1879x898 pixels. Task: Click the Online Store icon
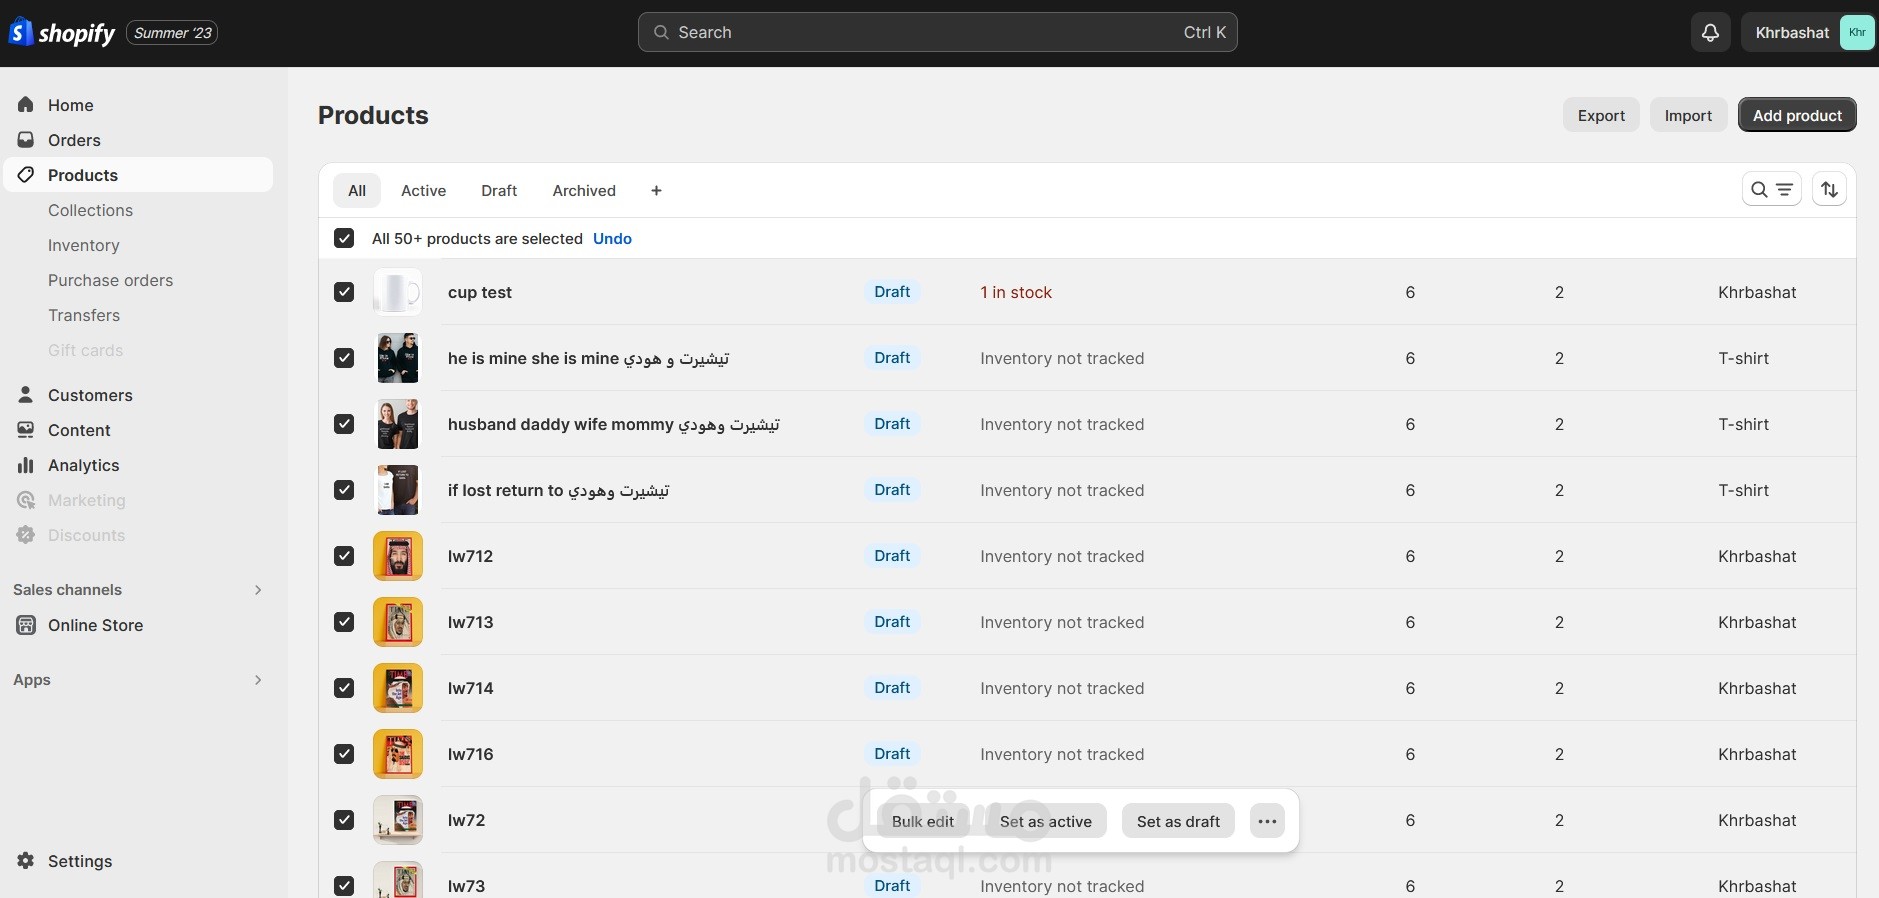click(x=26, y=625)
